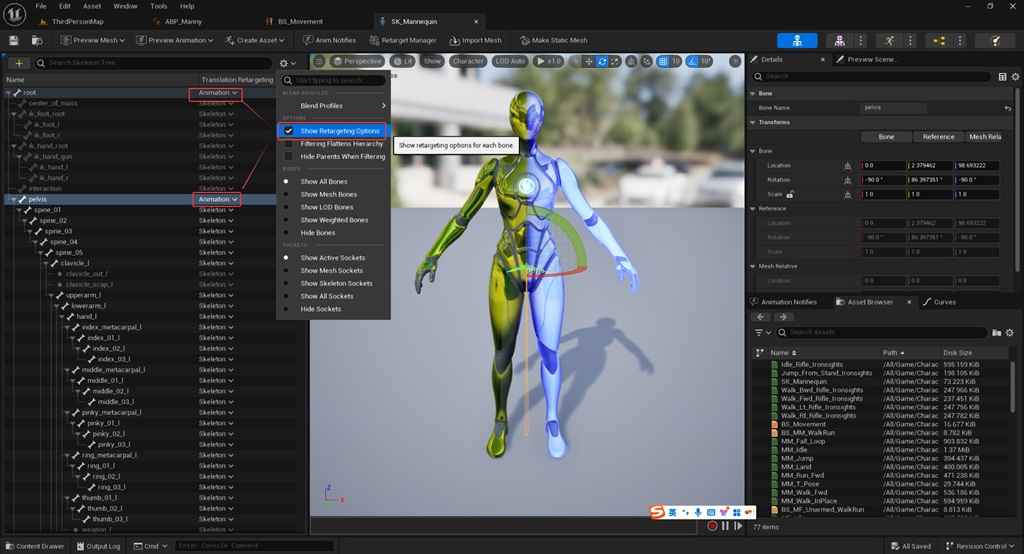Click the Reference transform button
Screen dimensions: 1024x554
pyautogui.click(x=938, y=137)
